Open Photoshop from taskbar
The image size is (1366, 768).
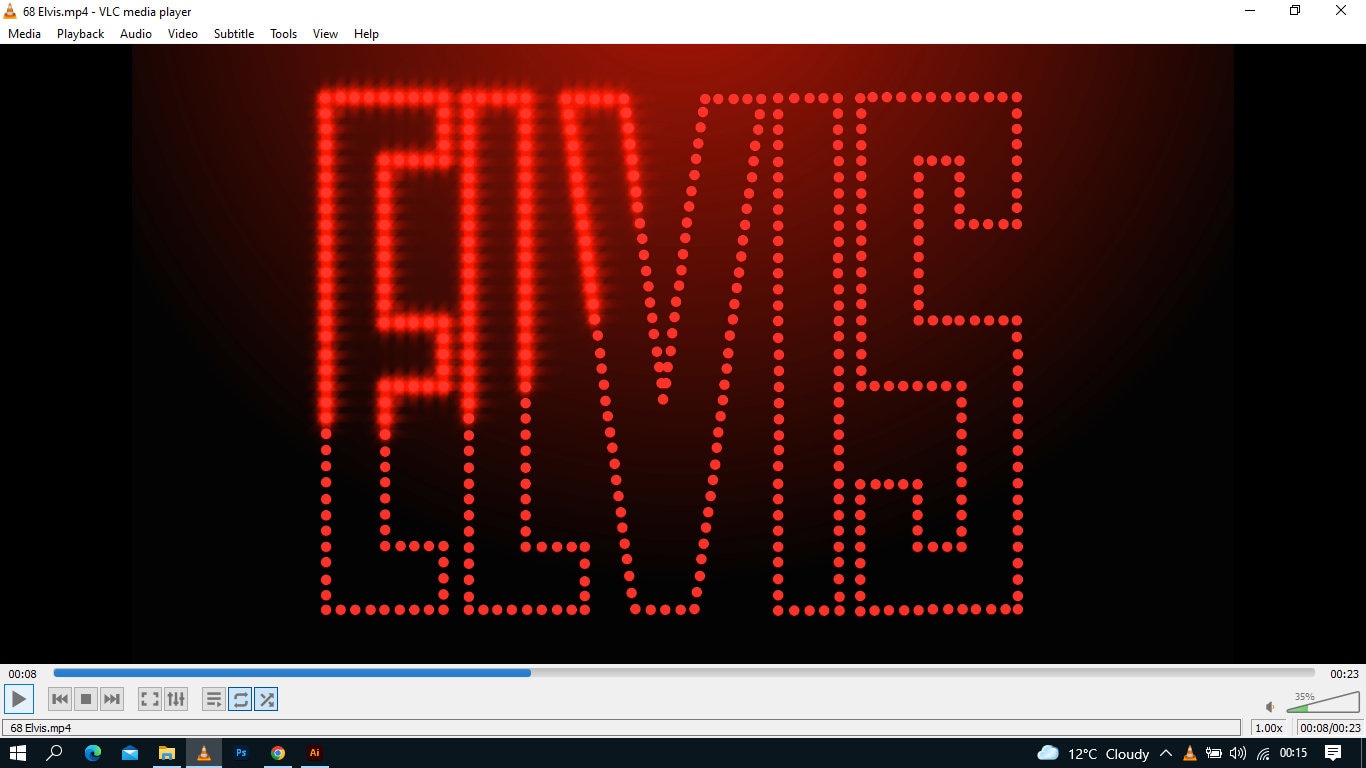[x=241, y=753]
